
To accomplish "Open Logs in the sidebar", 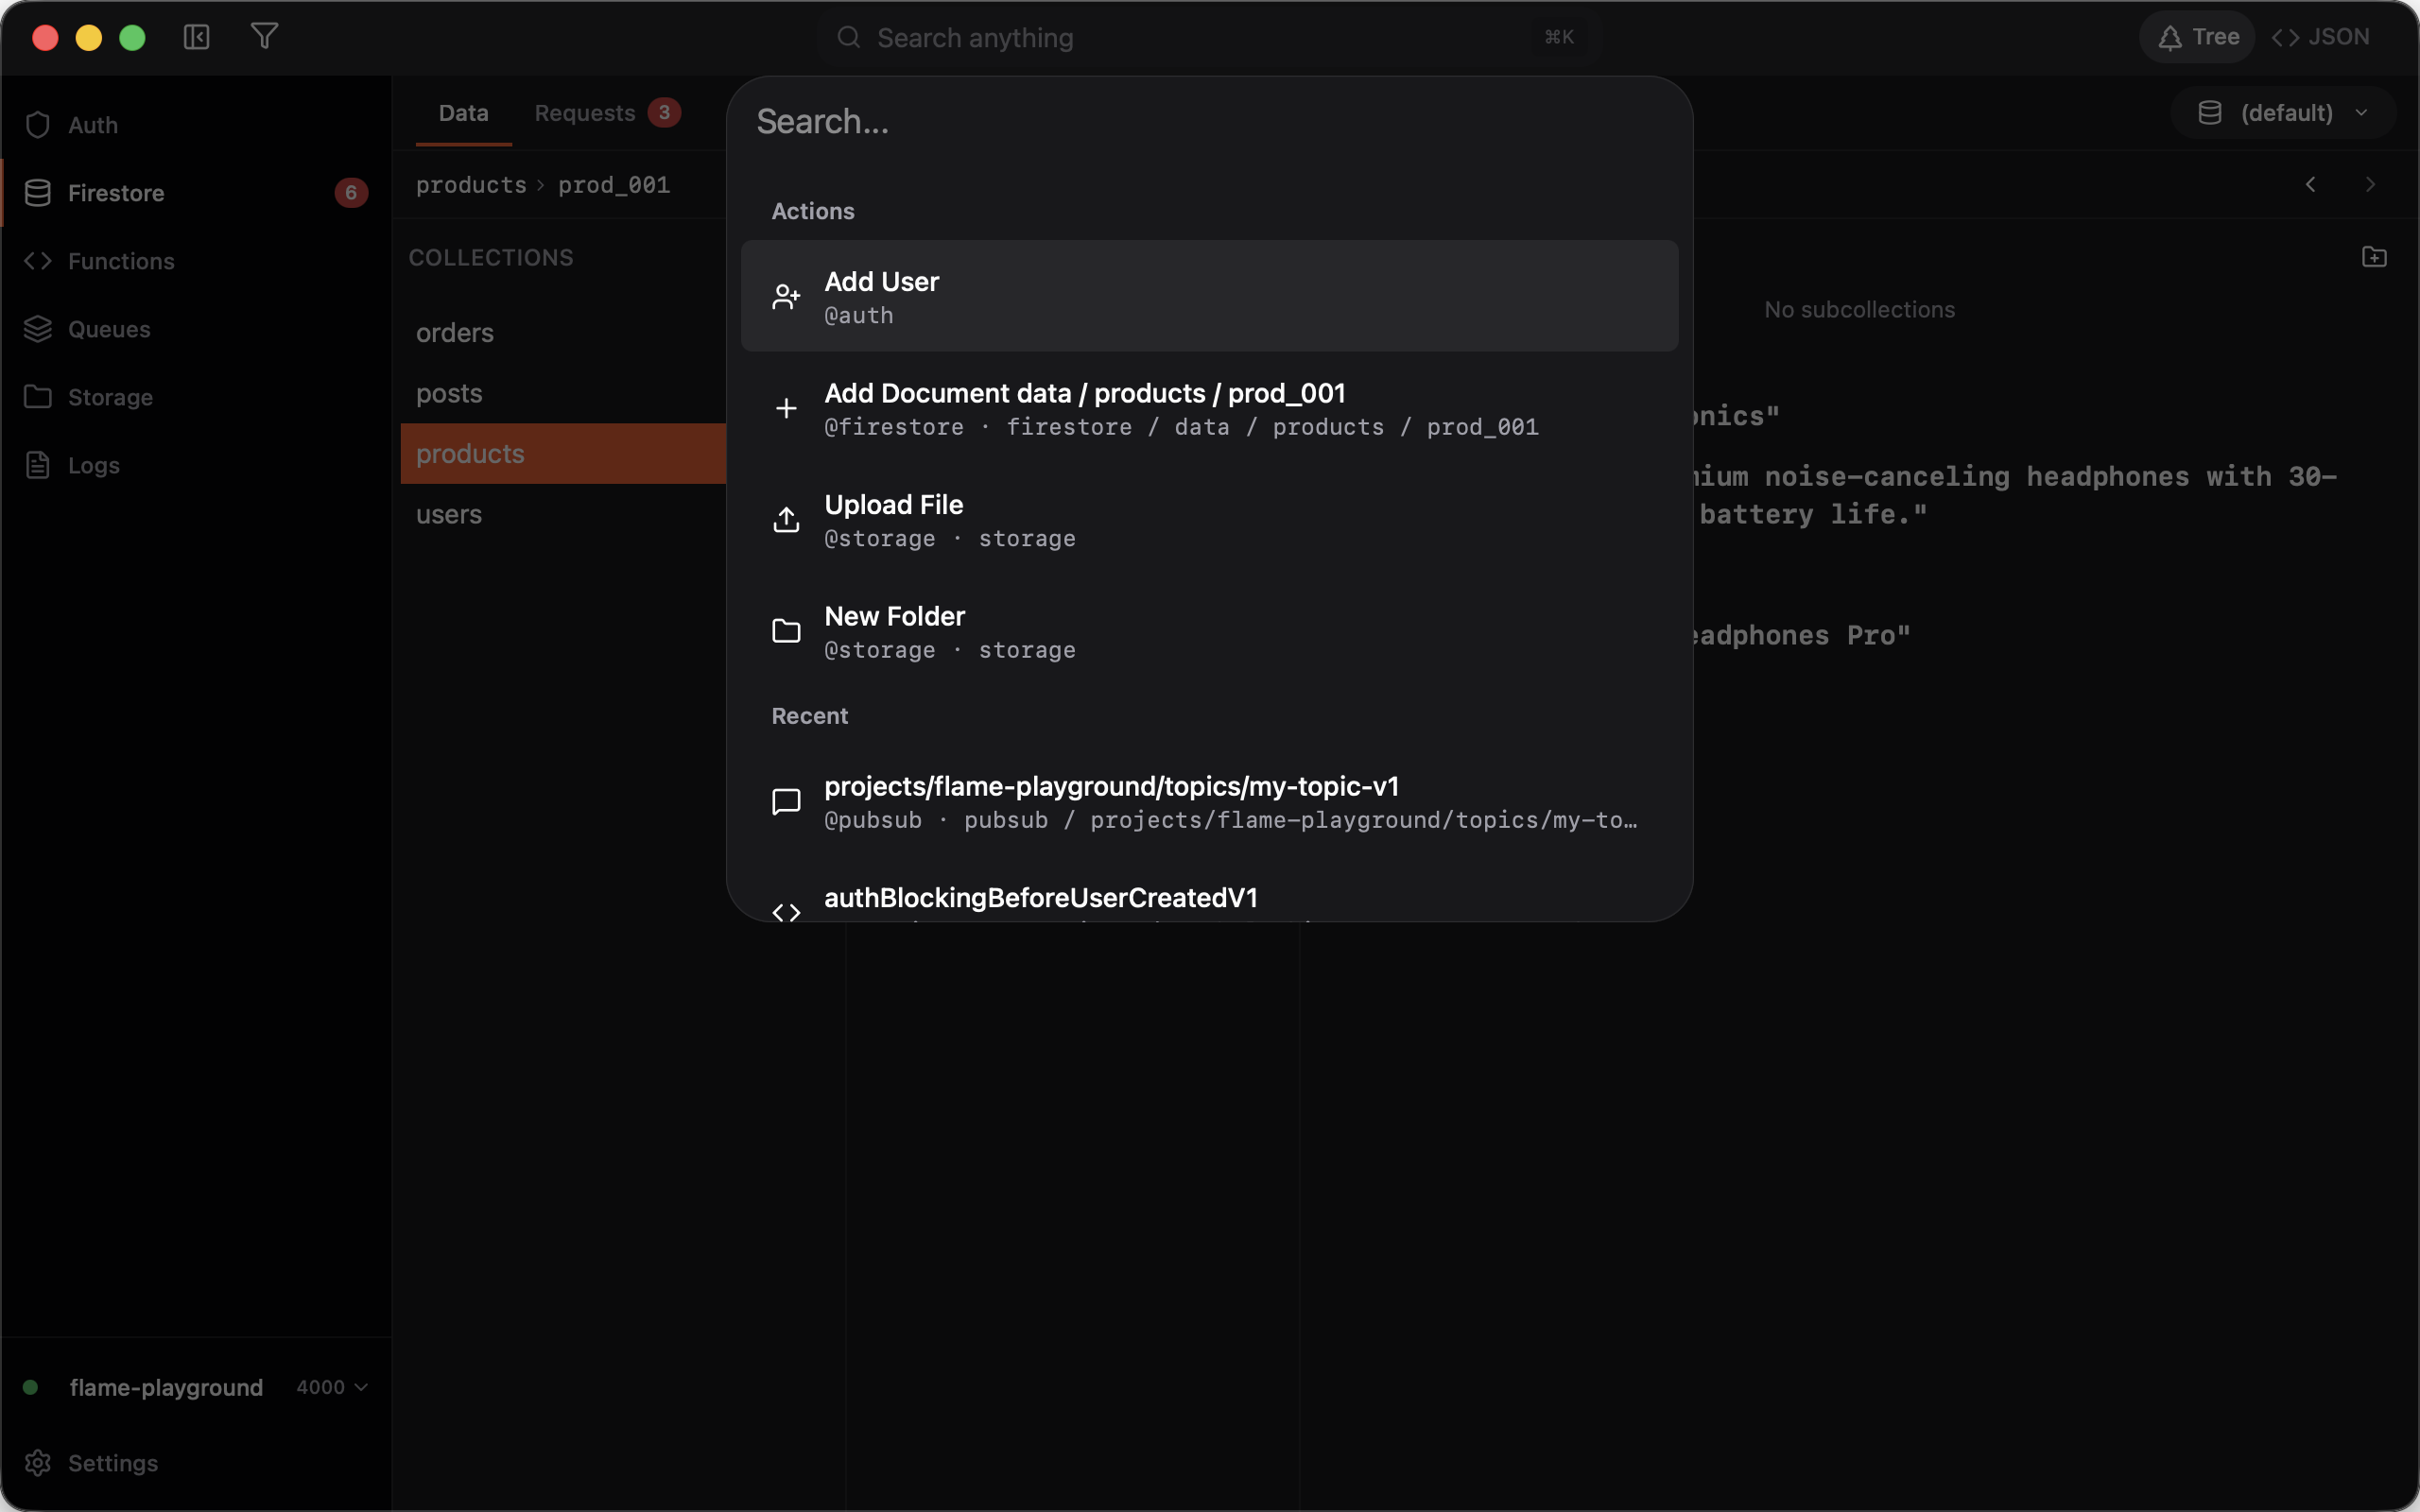I will click(196, 465).
